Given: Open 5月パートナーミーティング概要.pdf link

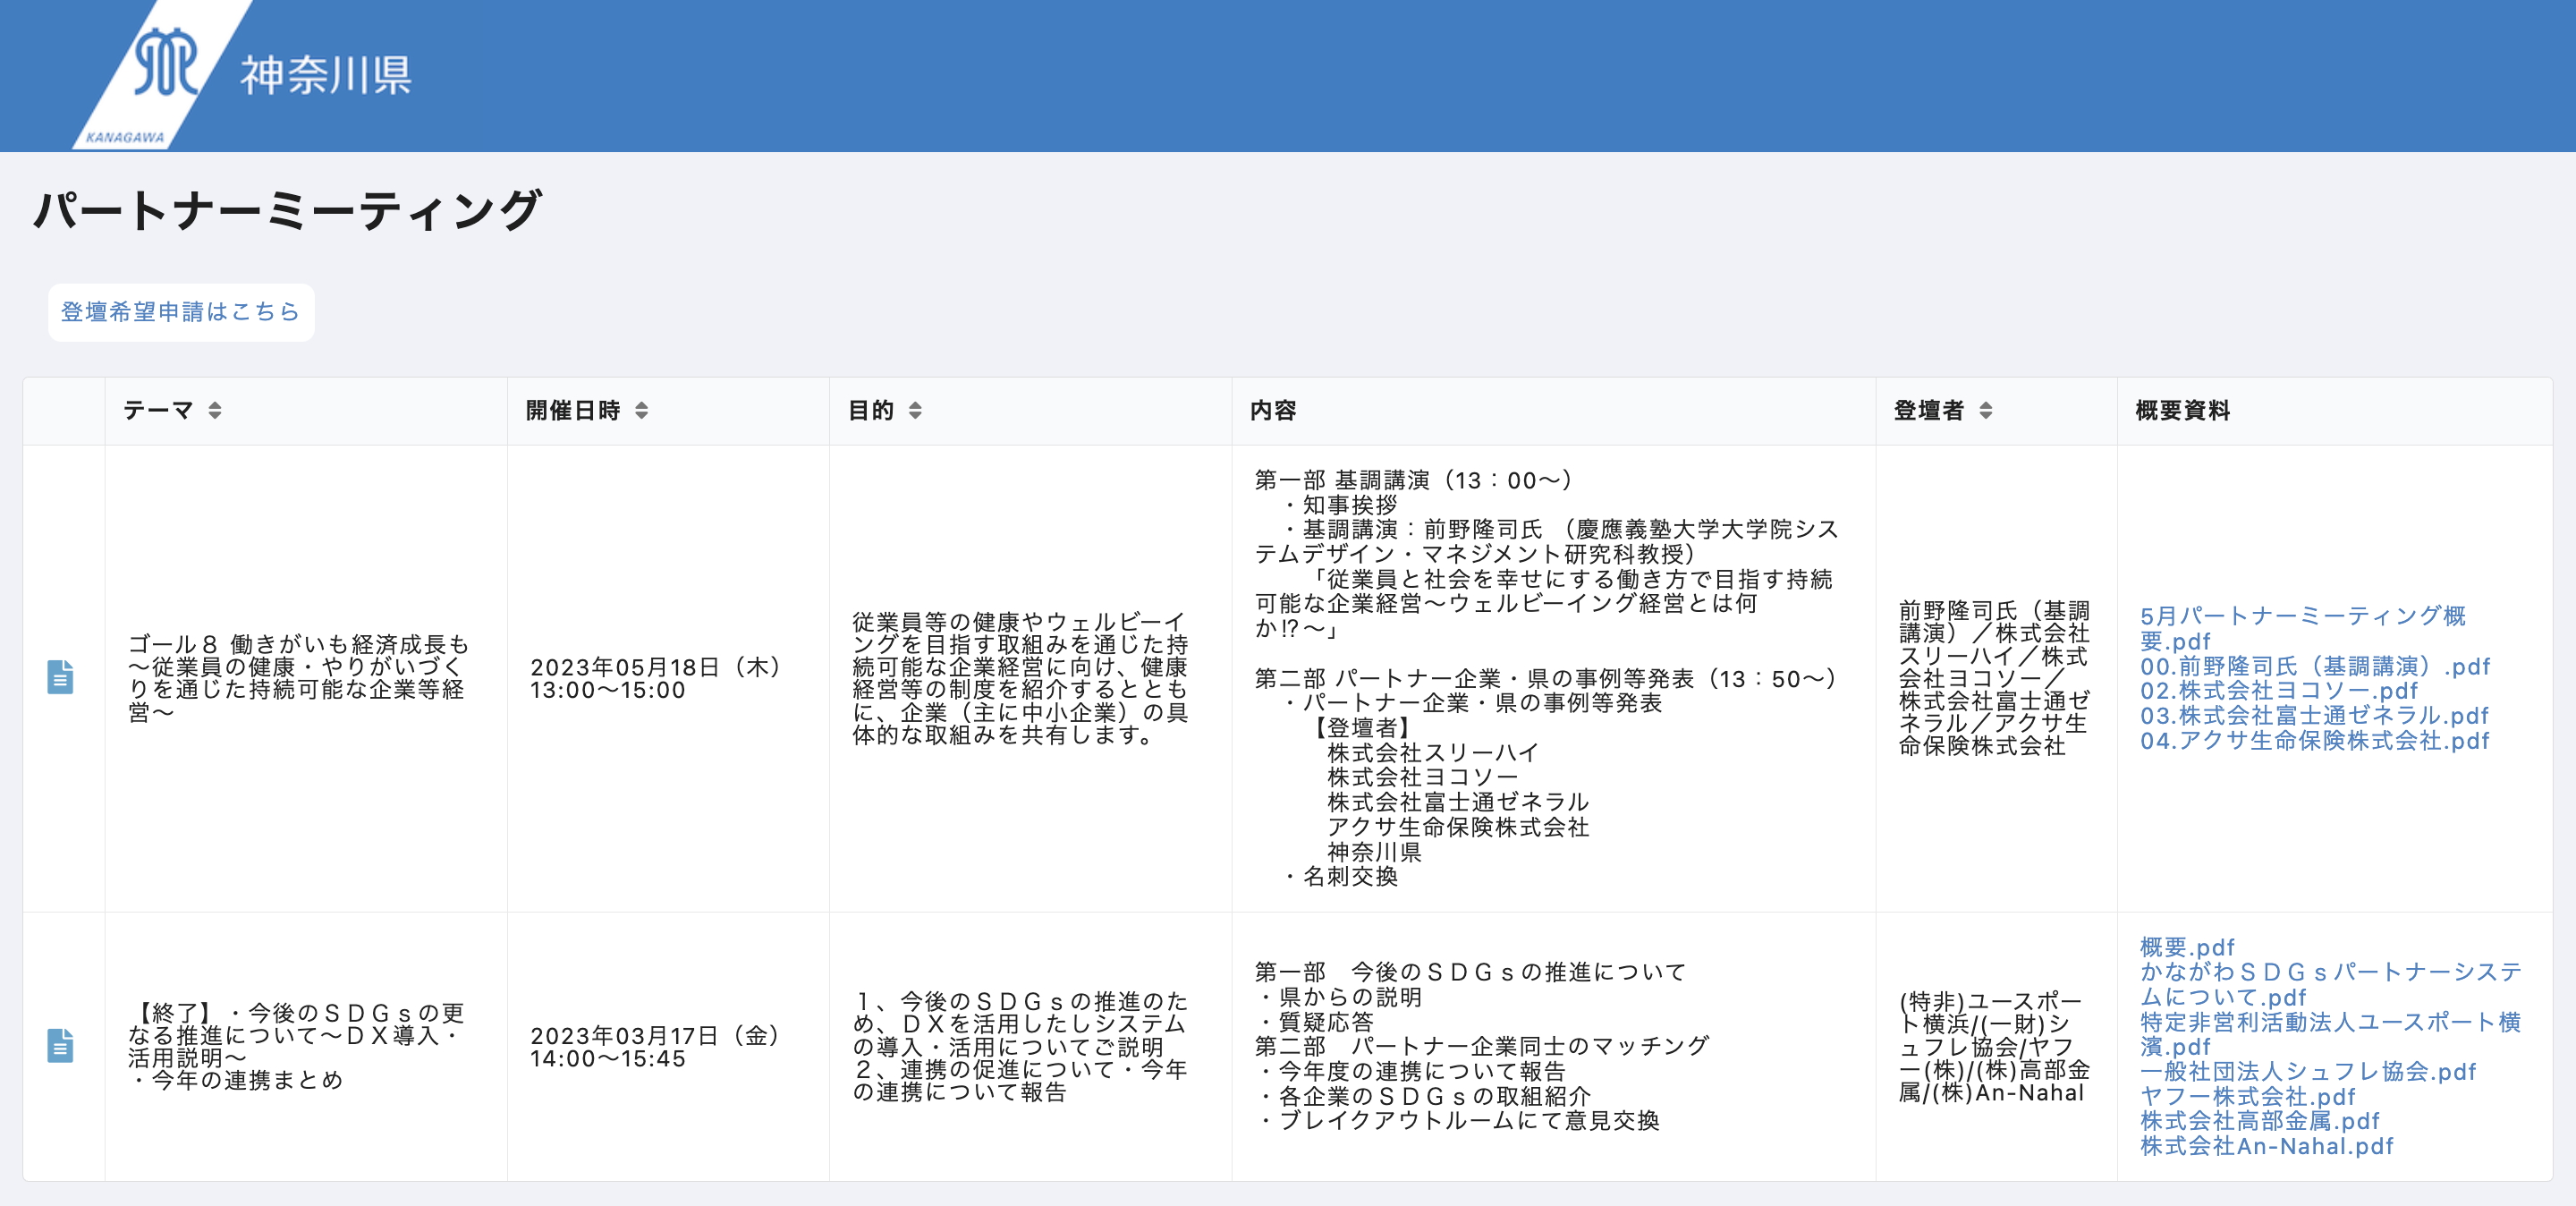Looking at the screenshot, I should pyautogui.click(x=2301, y=616).
